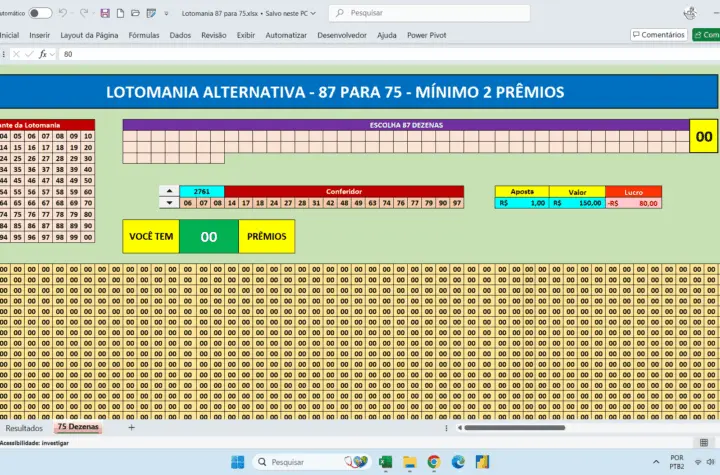
Task: Open the Layout da Página tab
Action: [x=89, y=35]
